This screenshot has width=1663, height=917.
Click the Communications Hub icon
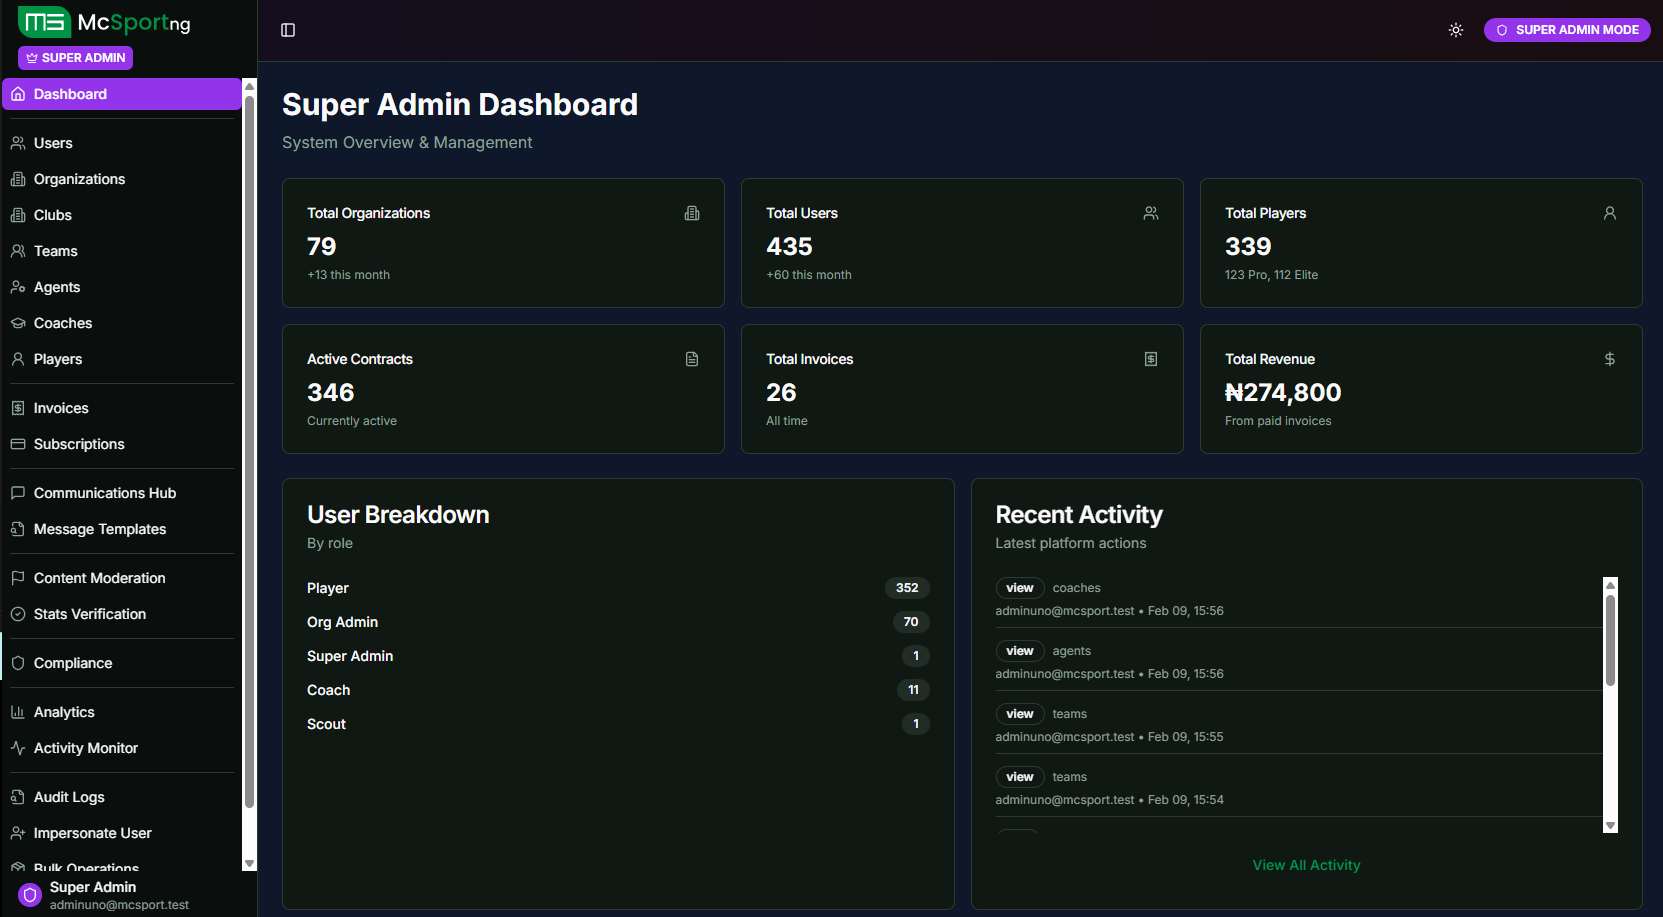tap(17, 492)
